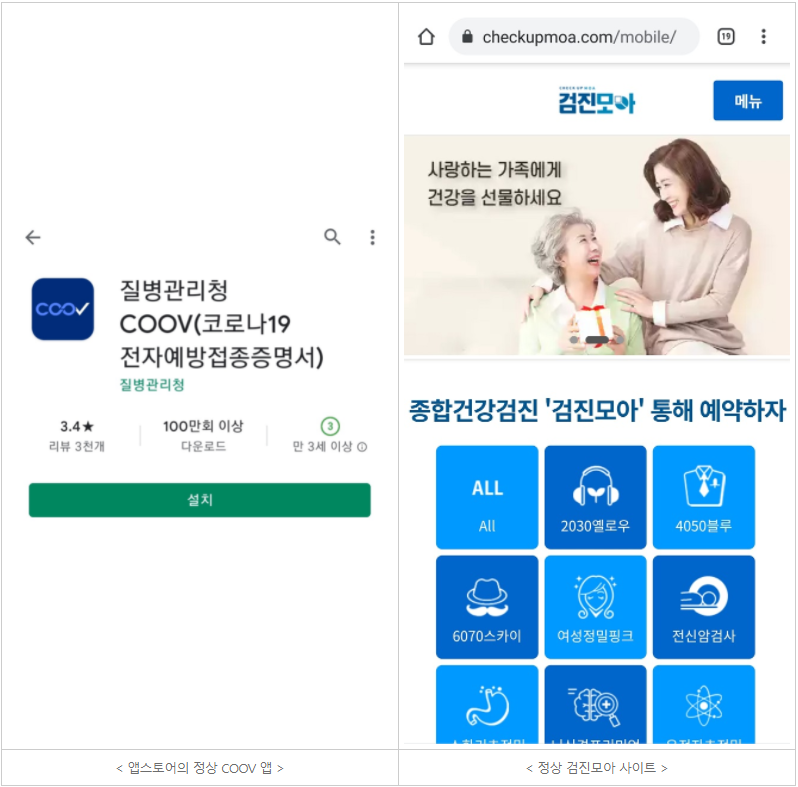
Task: Open the 질병관리청 developer link
Action: tap(152, 385)
